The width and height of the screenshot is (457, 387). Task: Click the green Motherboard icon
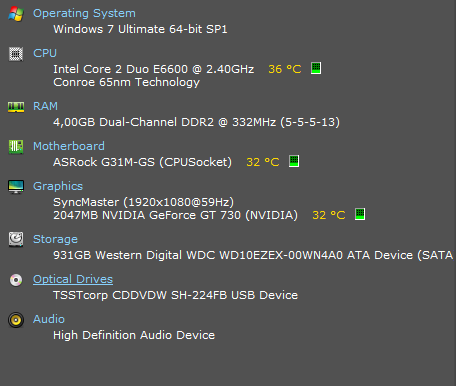pyautogui.click(x=16, y=147)
